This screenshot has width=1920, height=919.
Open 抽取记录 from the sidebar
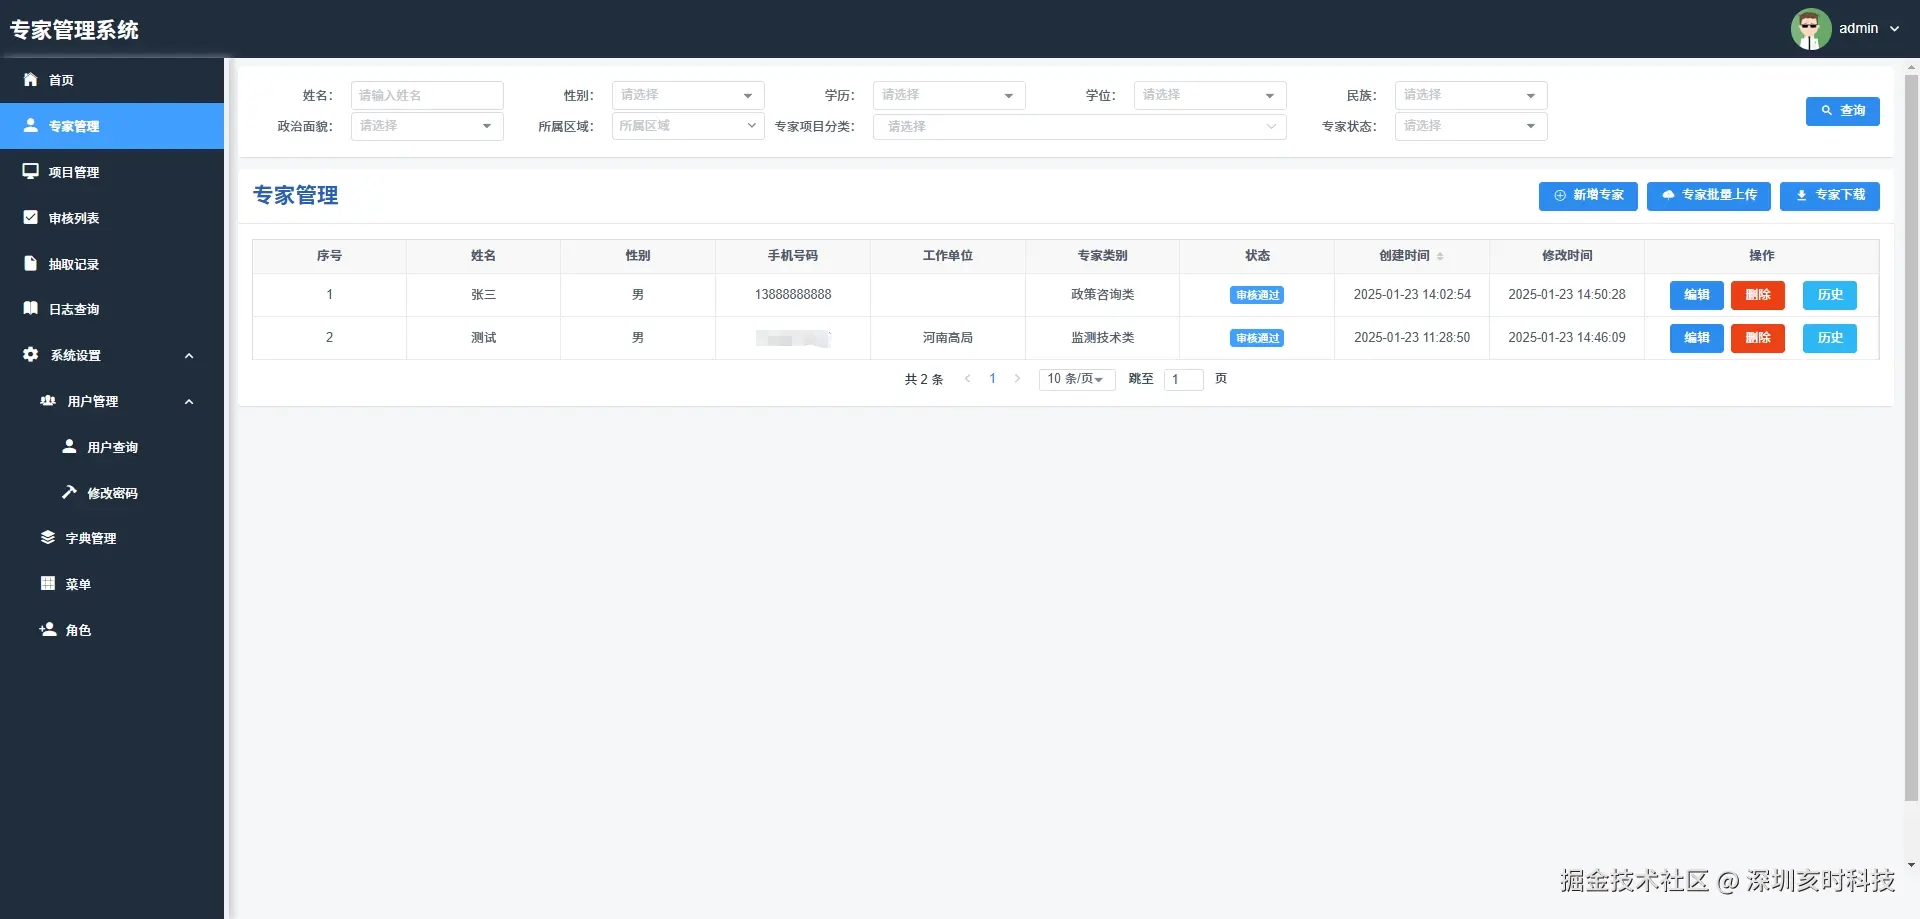pos(112,264)
